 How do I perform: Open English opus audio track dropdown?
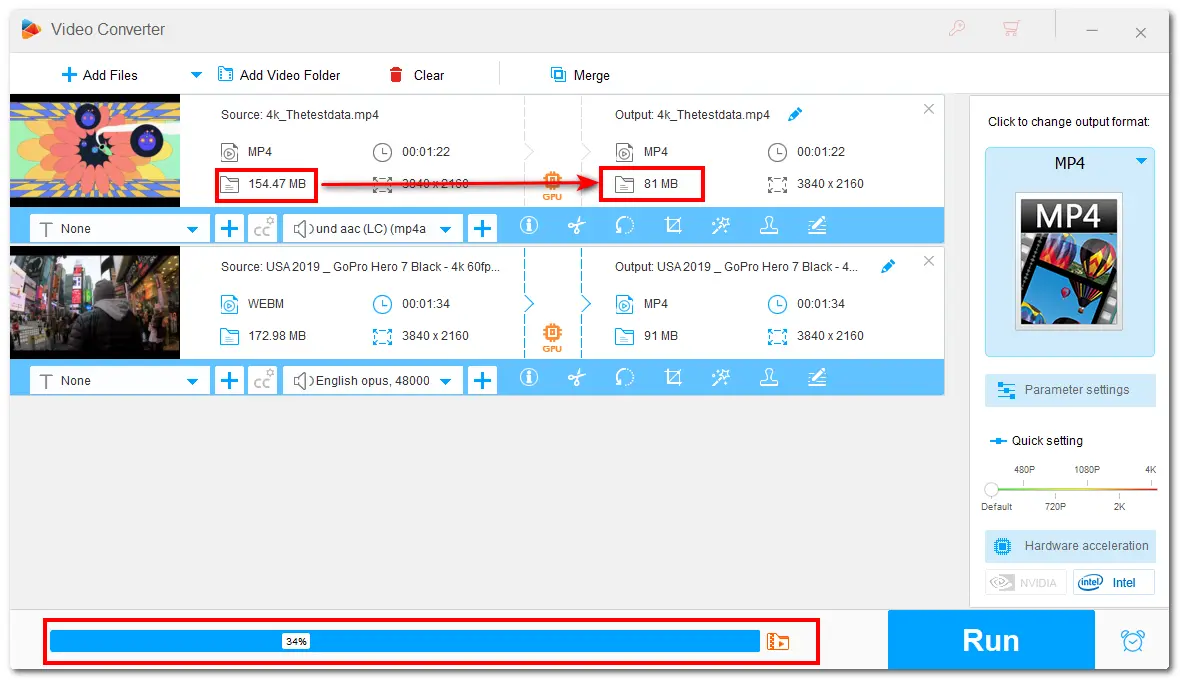373,381
